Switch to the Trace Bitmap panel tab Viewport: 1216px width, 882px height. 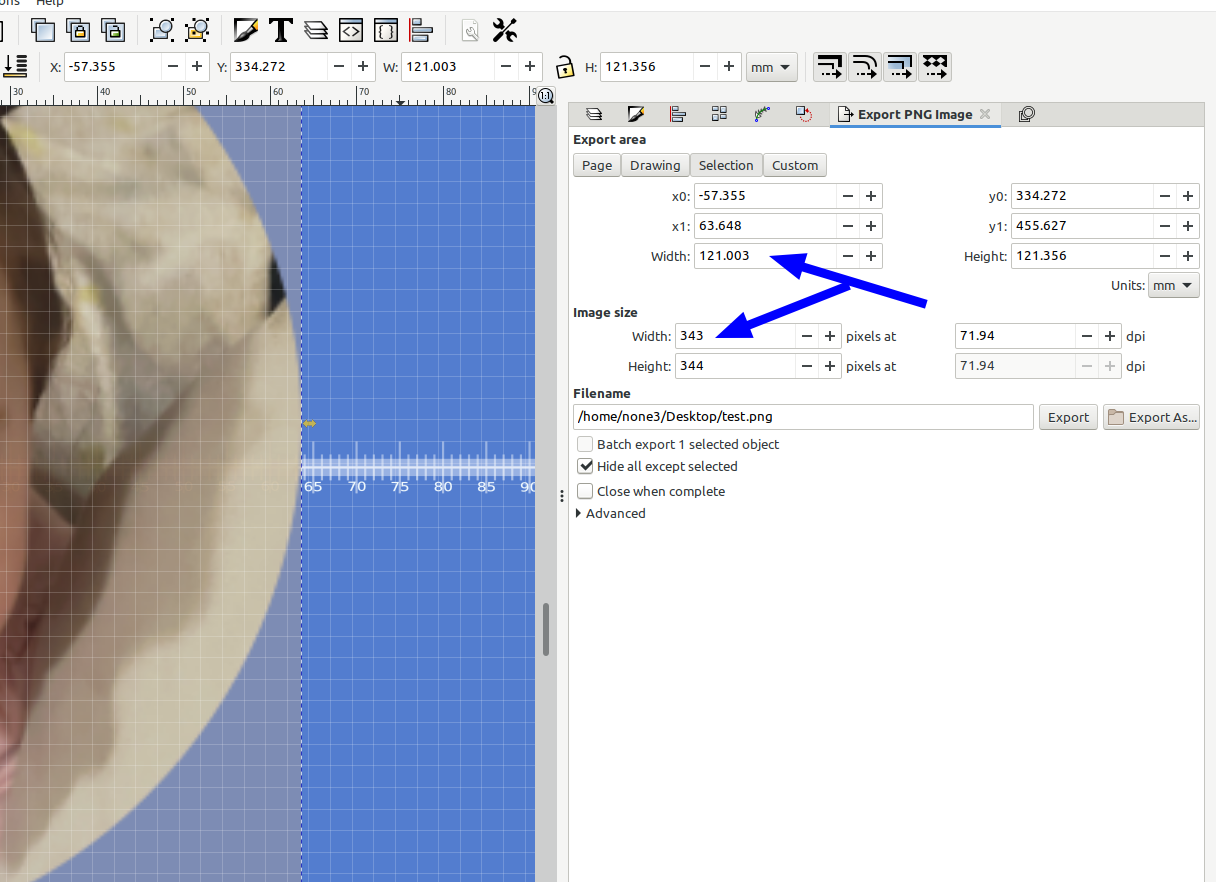pos(1026,114)
